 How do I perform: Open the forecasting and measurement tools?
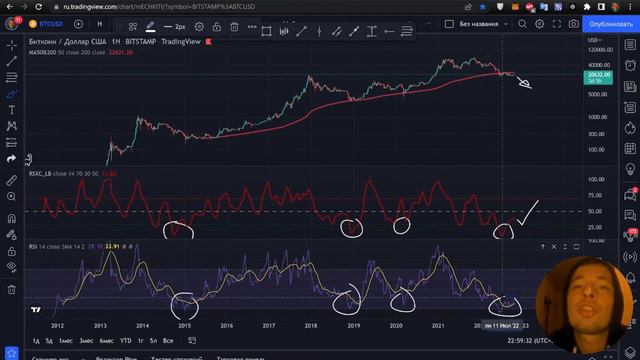pos(11,142)
